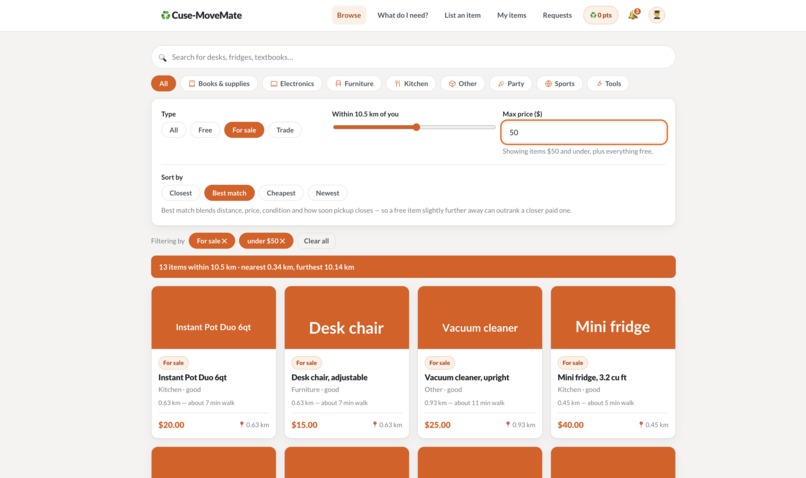This screenshot has height=478, width=806.
Task: Click the search magnifier icon
Action: [162, 58]
